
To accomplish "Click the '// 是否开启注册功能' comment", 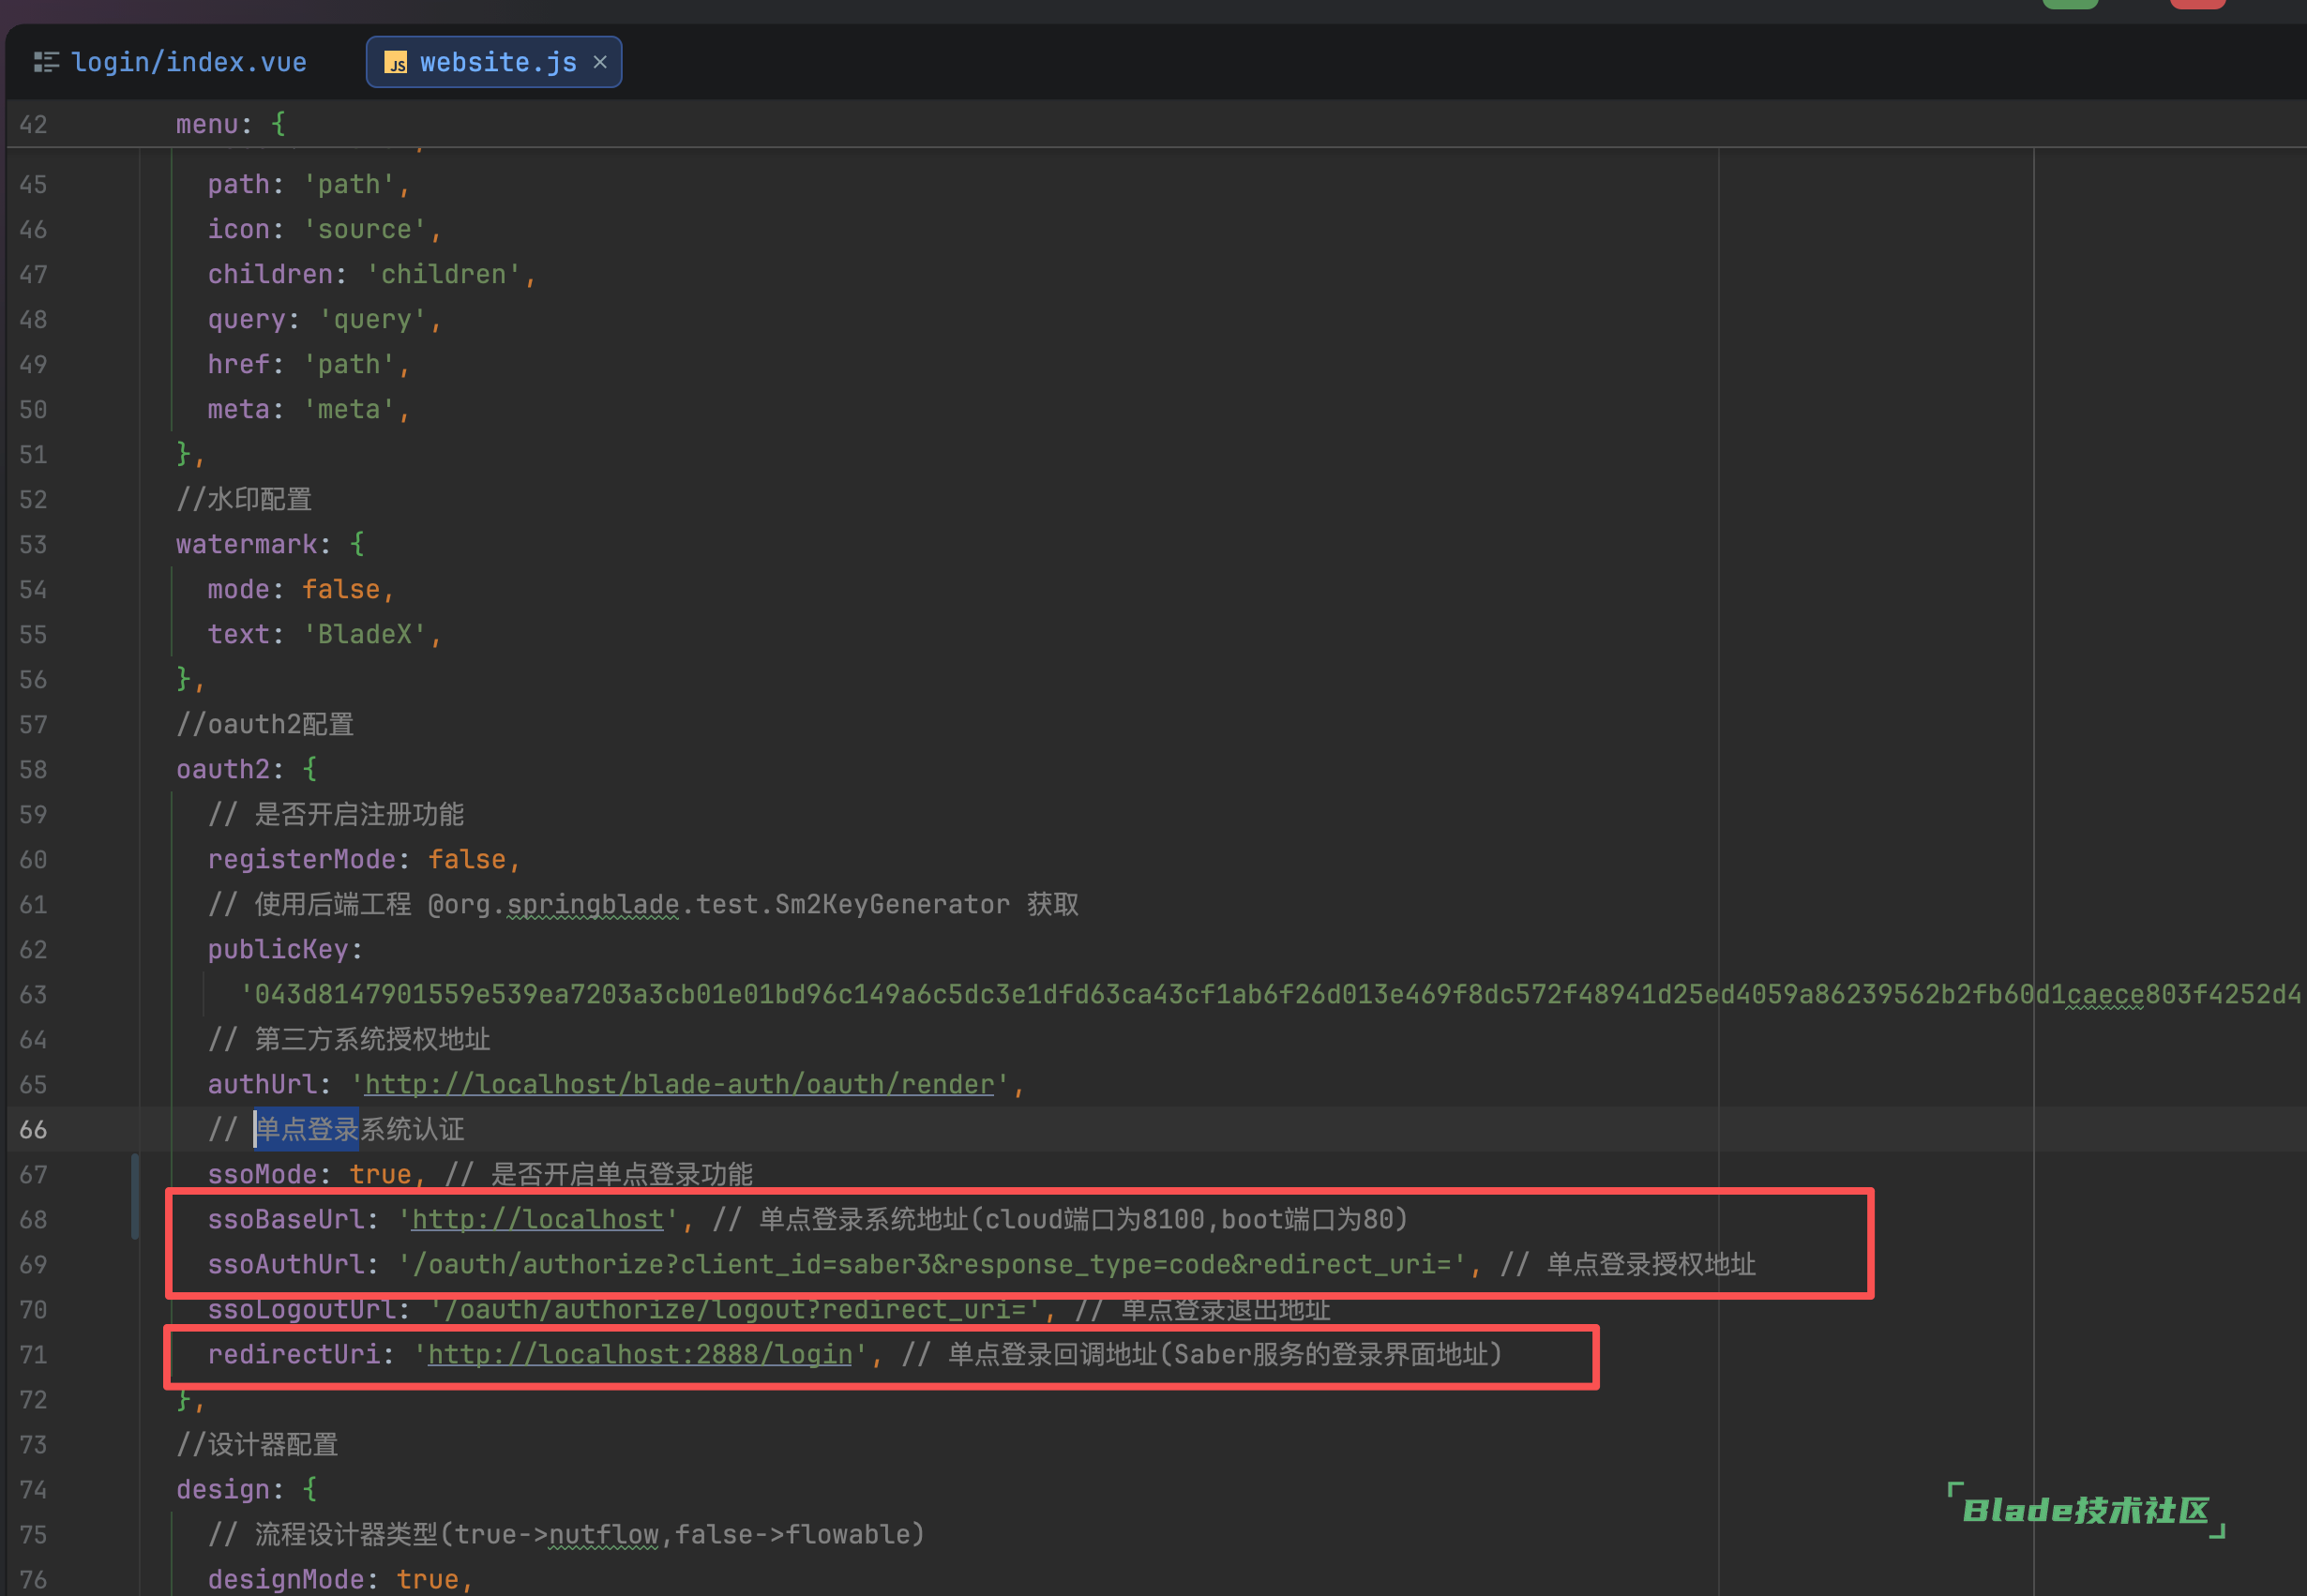I will 336,814.
